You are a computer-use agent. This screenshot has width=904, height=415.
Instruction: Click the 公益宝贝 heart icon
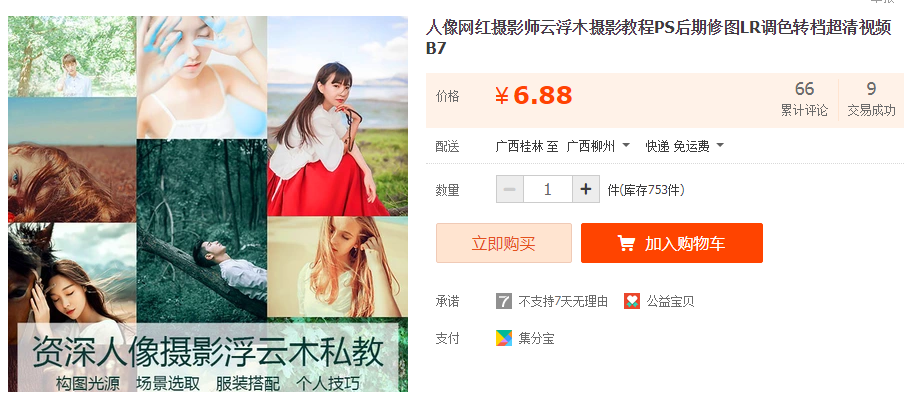pyautogui.click(x=632, y=301)
